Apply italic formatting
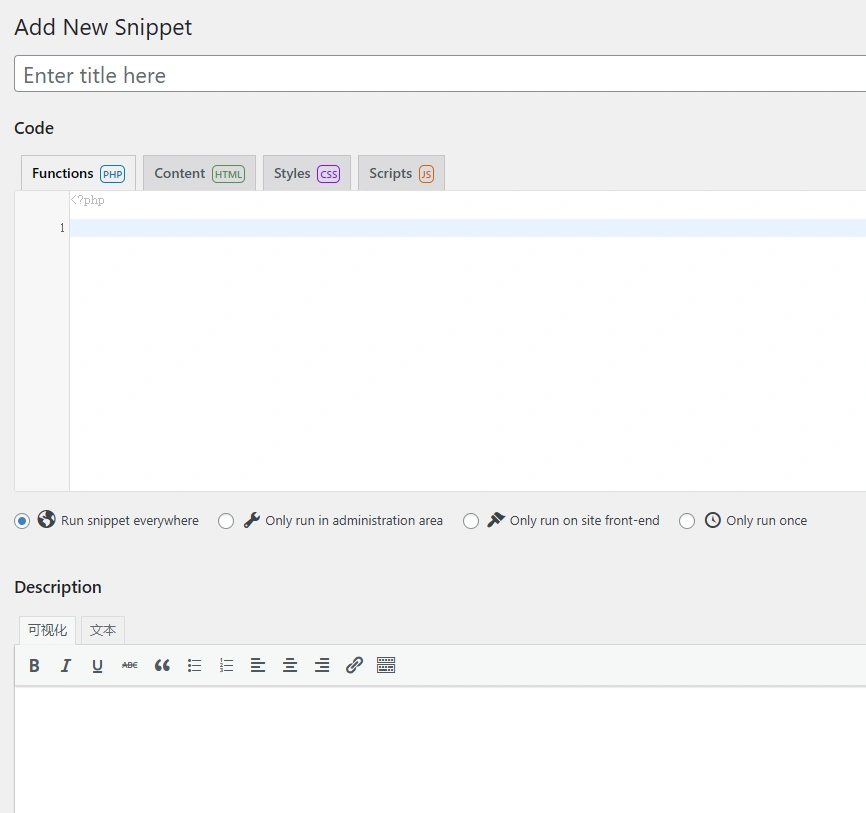This screenshot has width=866, height=813. [66, 665]
